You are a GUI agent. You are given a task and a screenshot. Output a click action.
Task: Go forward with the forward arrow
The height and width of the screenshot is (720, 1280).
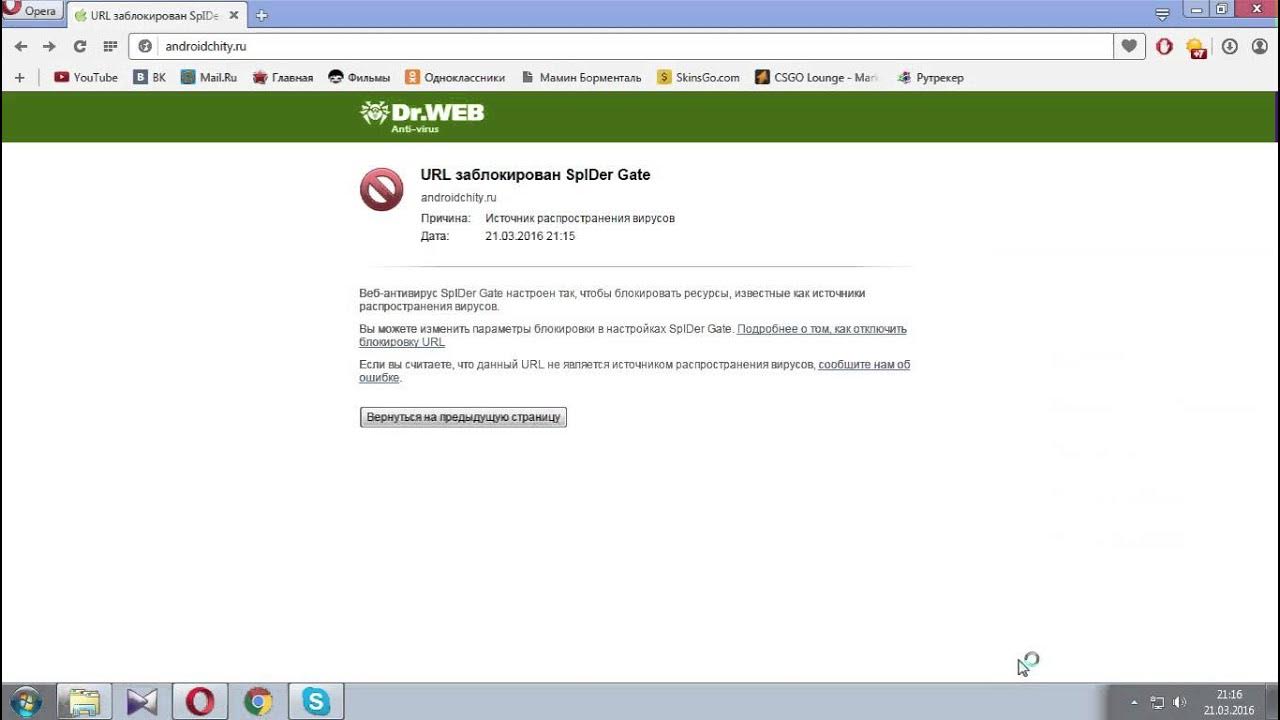[x=49, y=46]
